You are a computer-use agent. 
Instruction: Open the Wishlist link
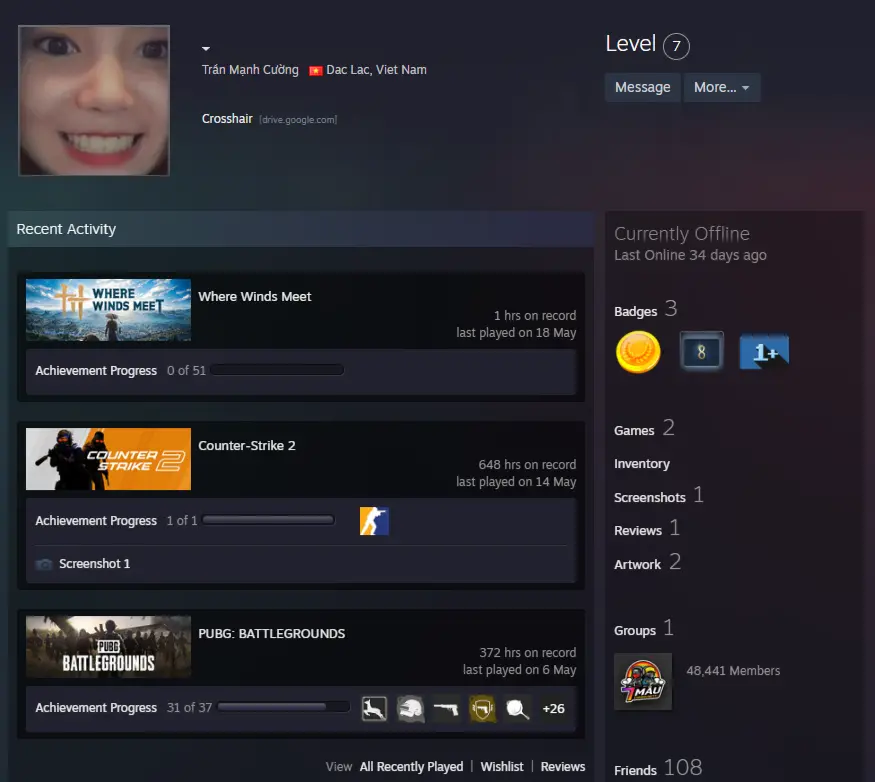click(x=502, y=766)
